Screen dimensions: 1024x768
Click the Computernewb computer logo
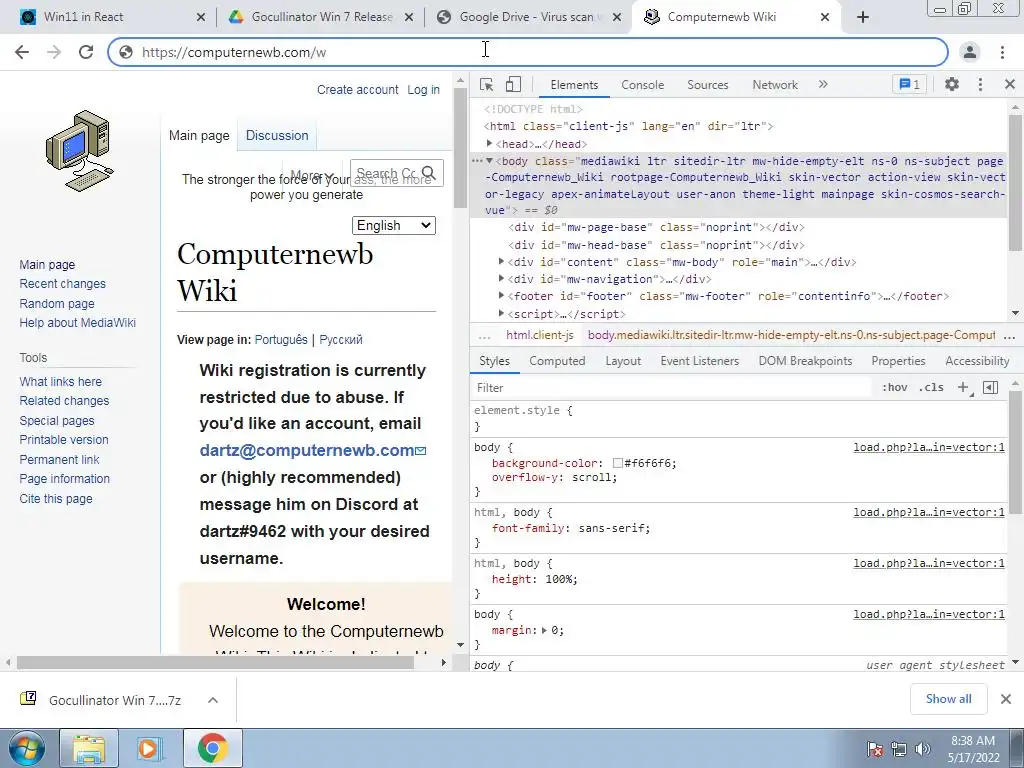tap(80, 151)
